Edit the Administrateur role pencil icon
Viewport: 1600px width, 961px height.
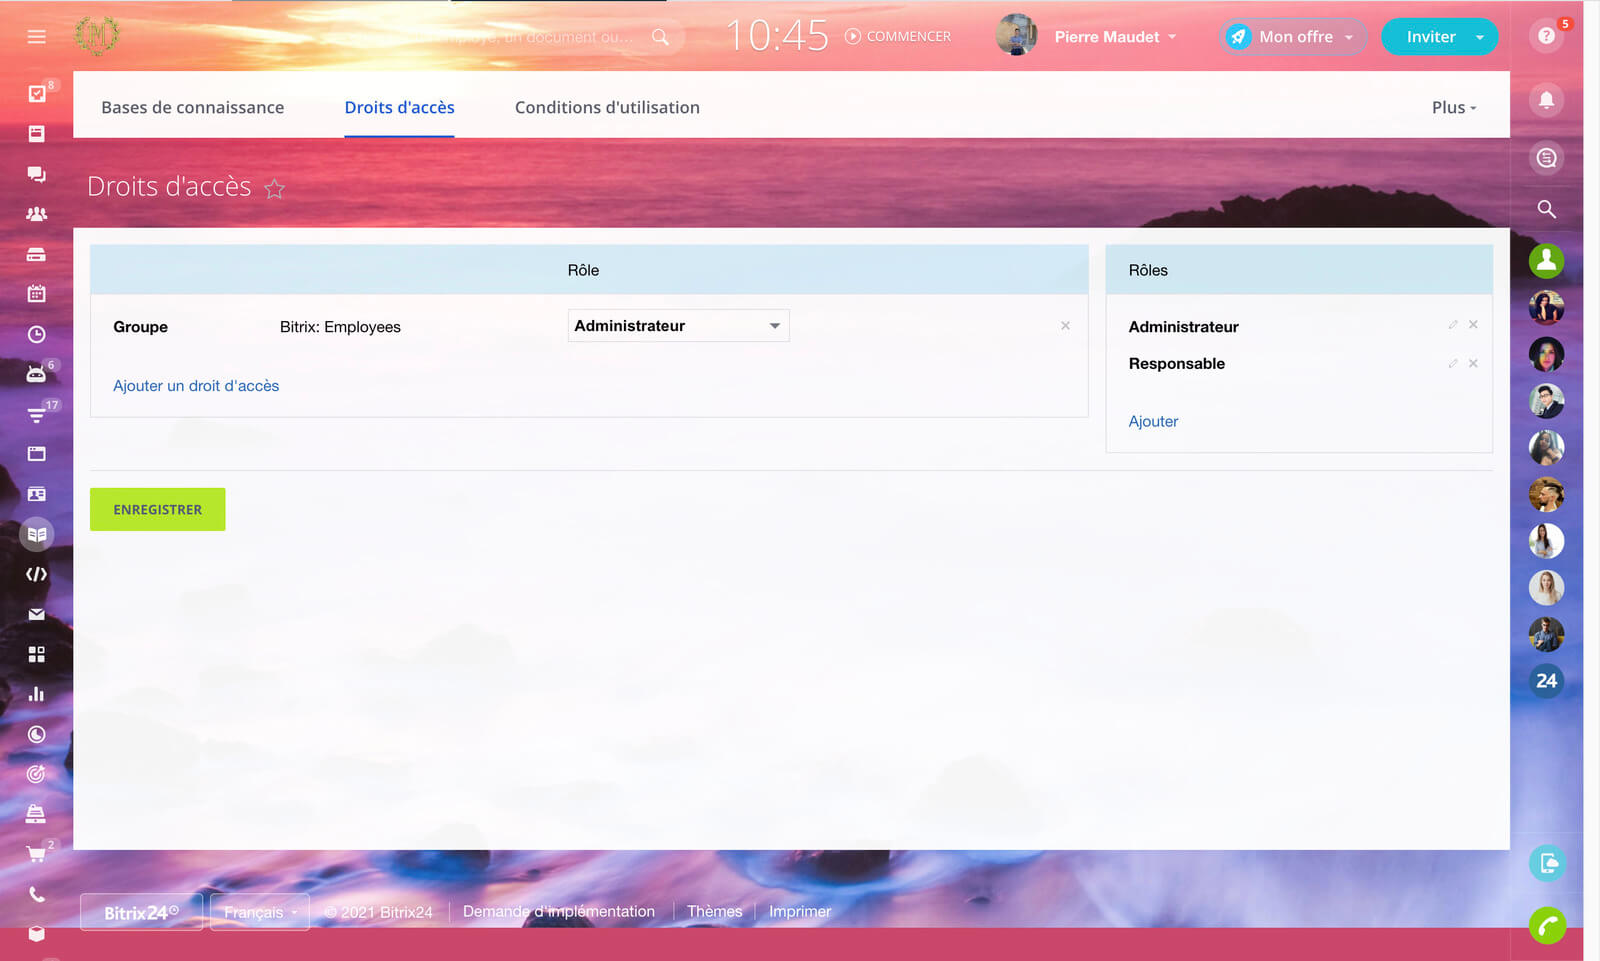pos(1452,325)
